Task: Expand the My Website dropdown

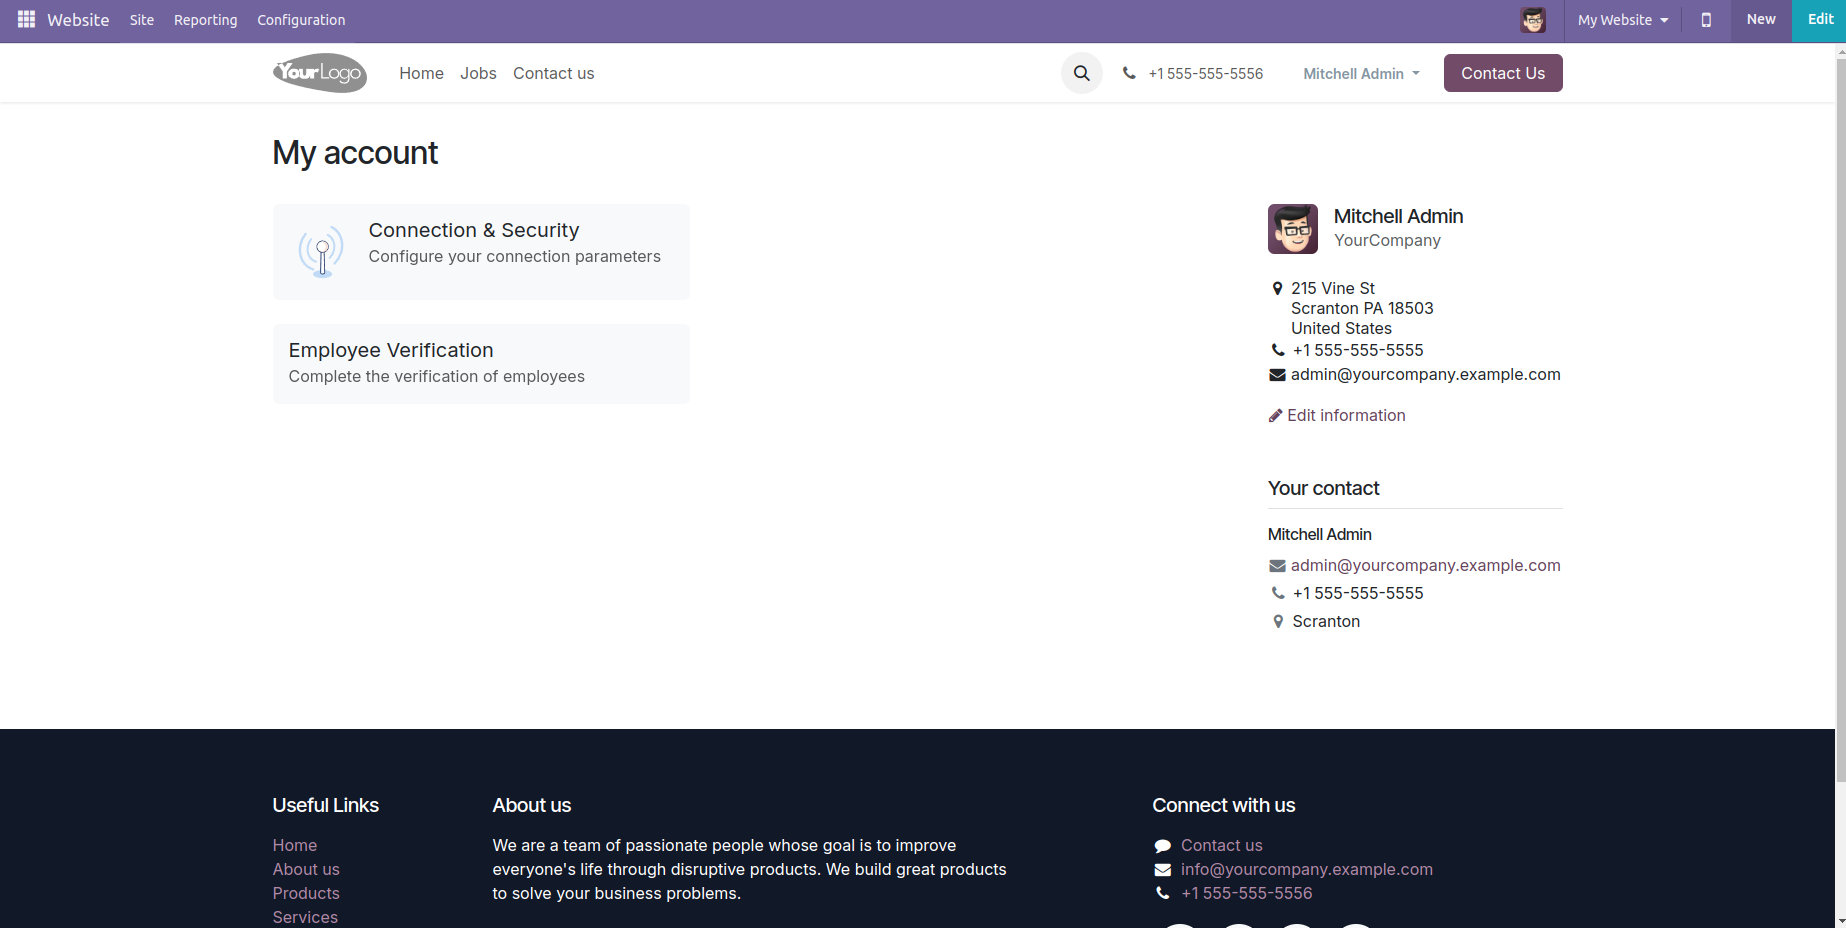Action: tap(1622, 20)
